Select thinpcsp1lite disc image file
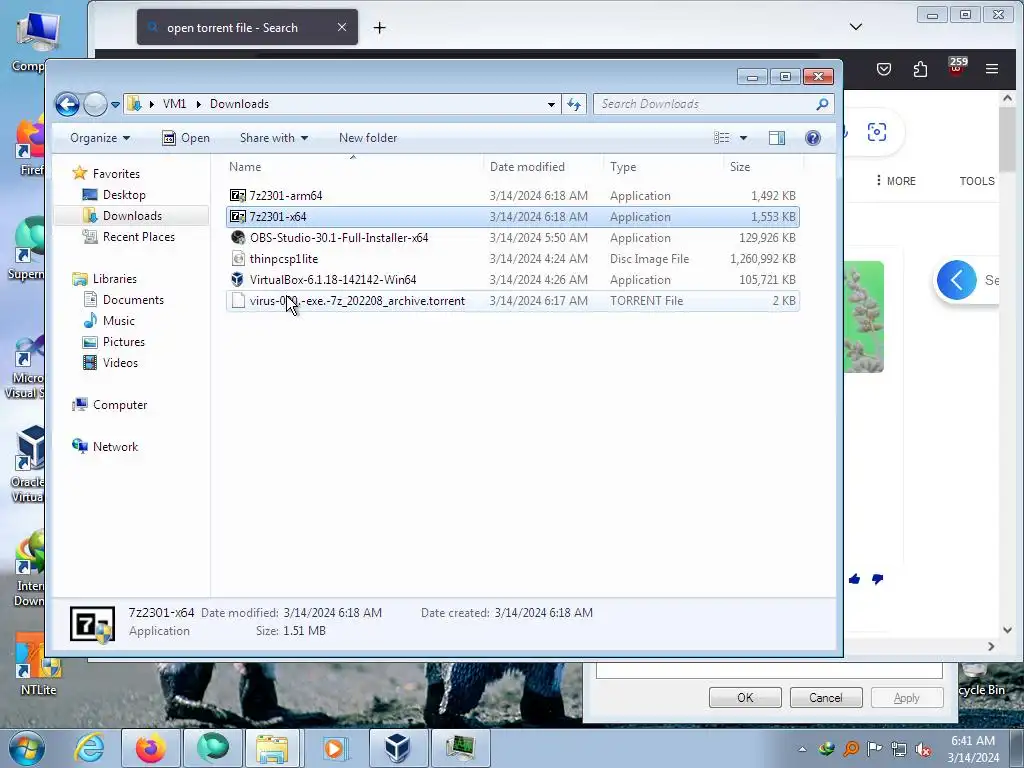The height and width of the screenshot is (768, 1024). point(513,259)
